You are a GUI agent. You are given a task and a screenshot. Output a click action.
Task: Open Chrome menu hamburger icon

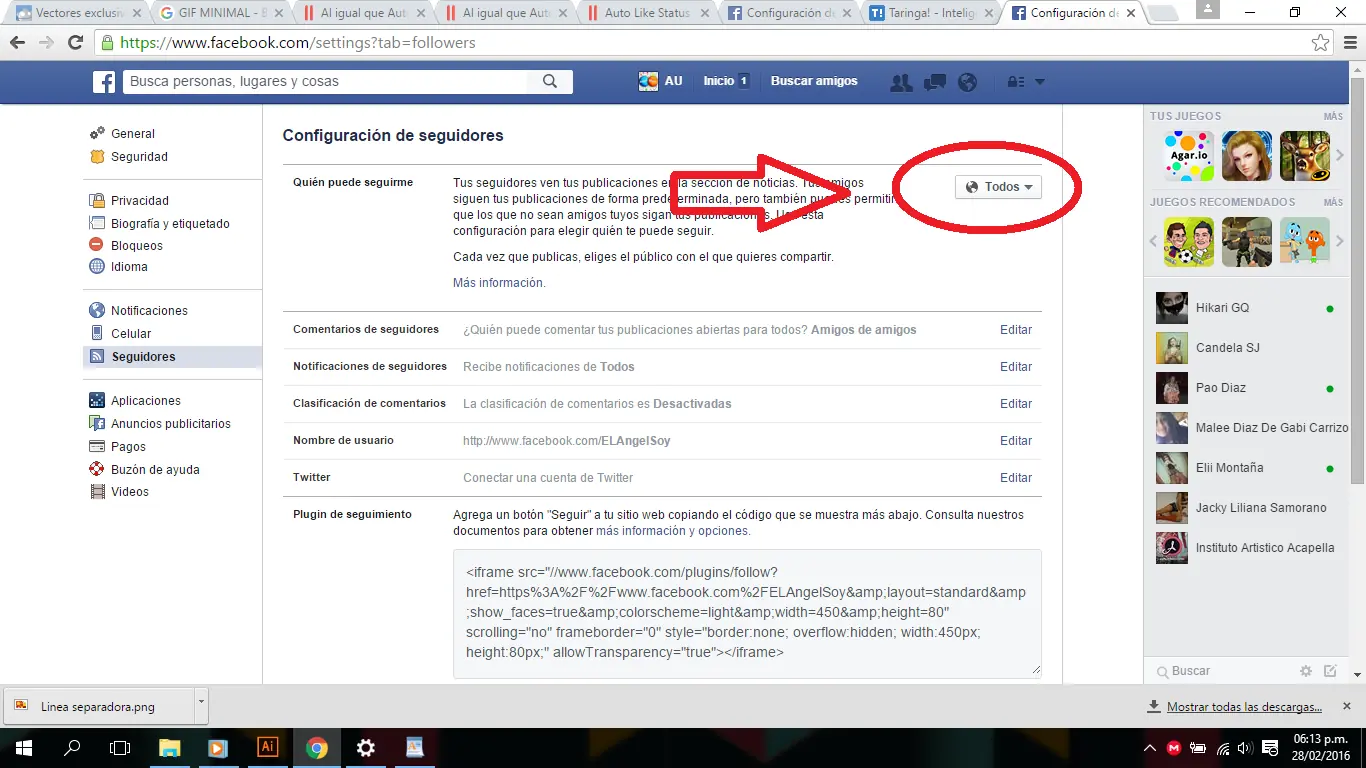(1348, 43)
